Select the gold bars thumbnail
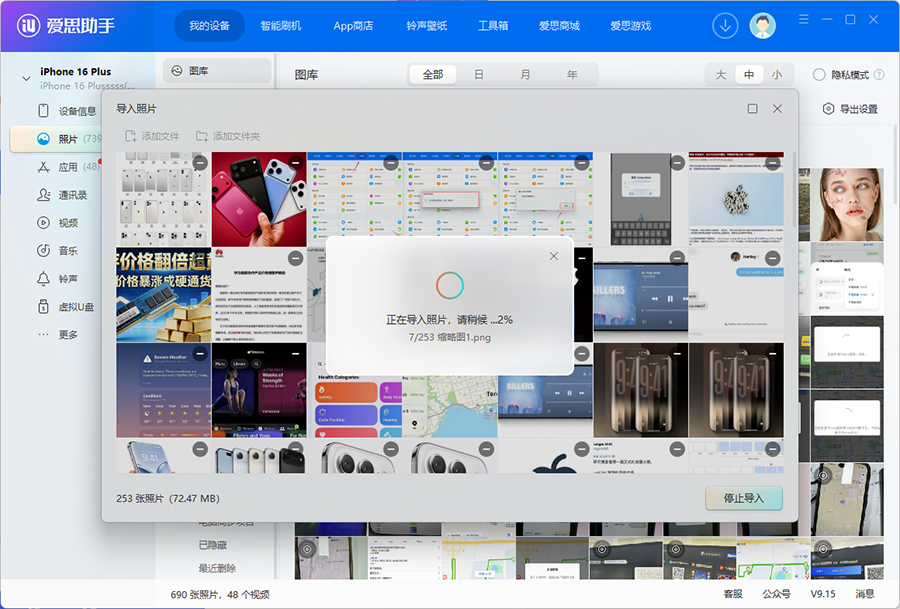This screenshot has height=609, width=900. pos(164,295)
